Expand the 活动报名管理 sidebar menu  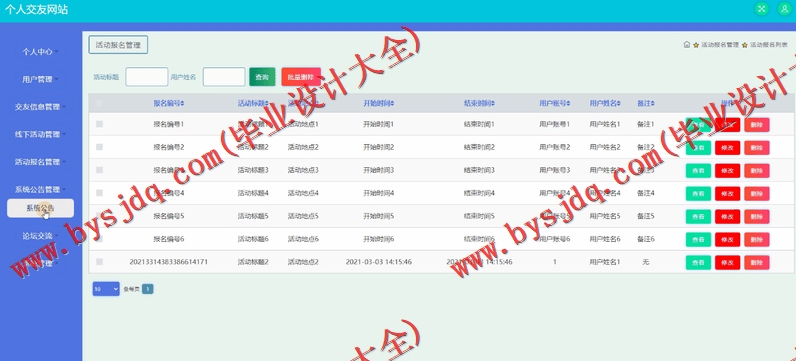coord(41,162)
